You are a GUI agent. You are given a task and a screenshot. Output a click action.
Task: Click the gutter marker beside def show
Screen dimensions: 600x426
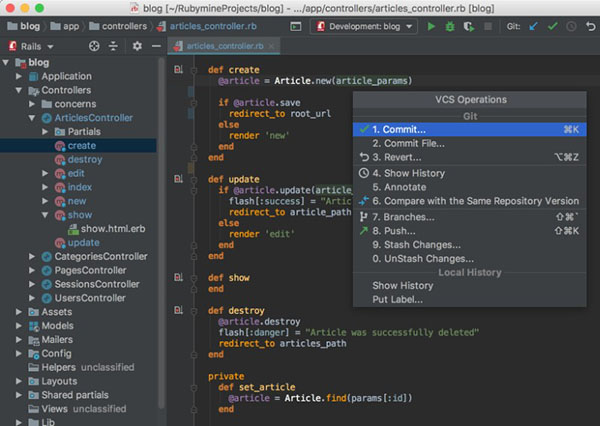pos(178,277)
